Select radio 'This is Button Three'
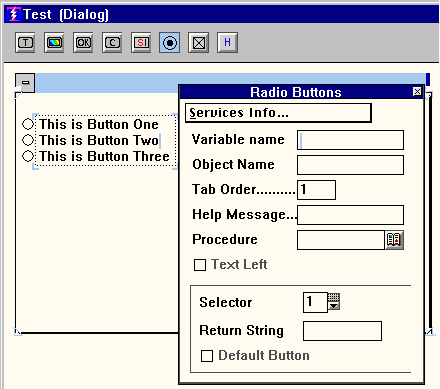 click(28, 156)
